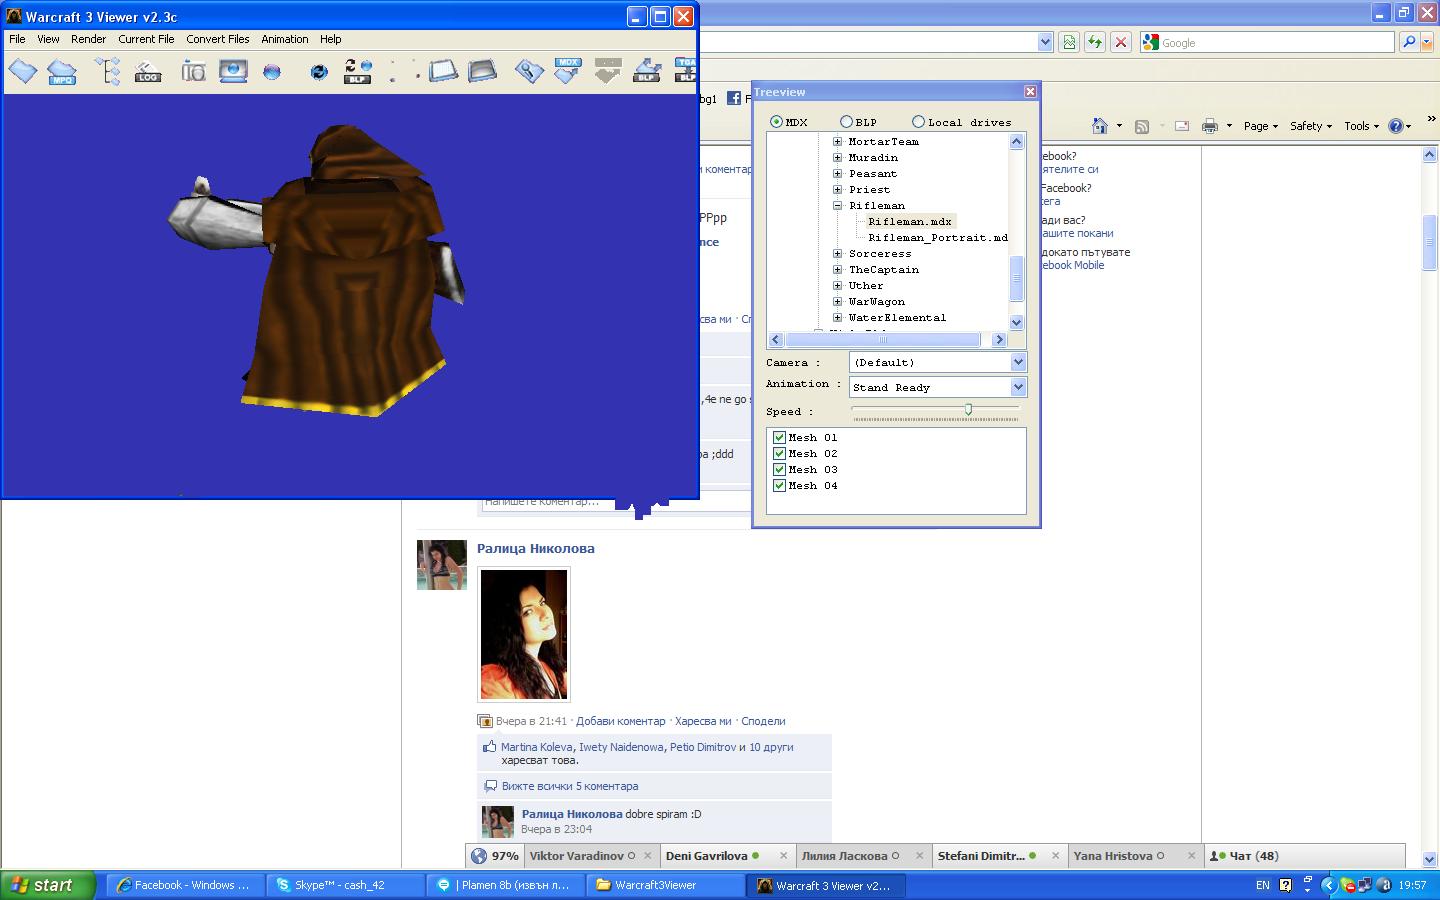Open the portrait photo thumbnail in the Facebook post

pyautogui.click(x=524, y=634)
